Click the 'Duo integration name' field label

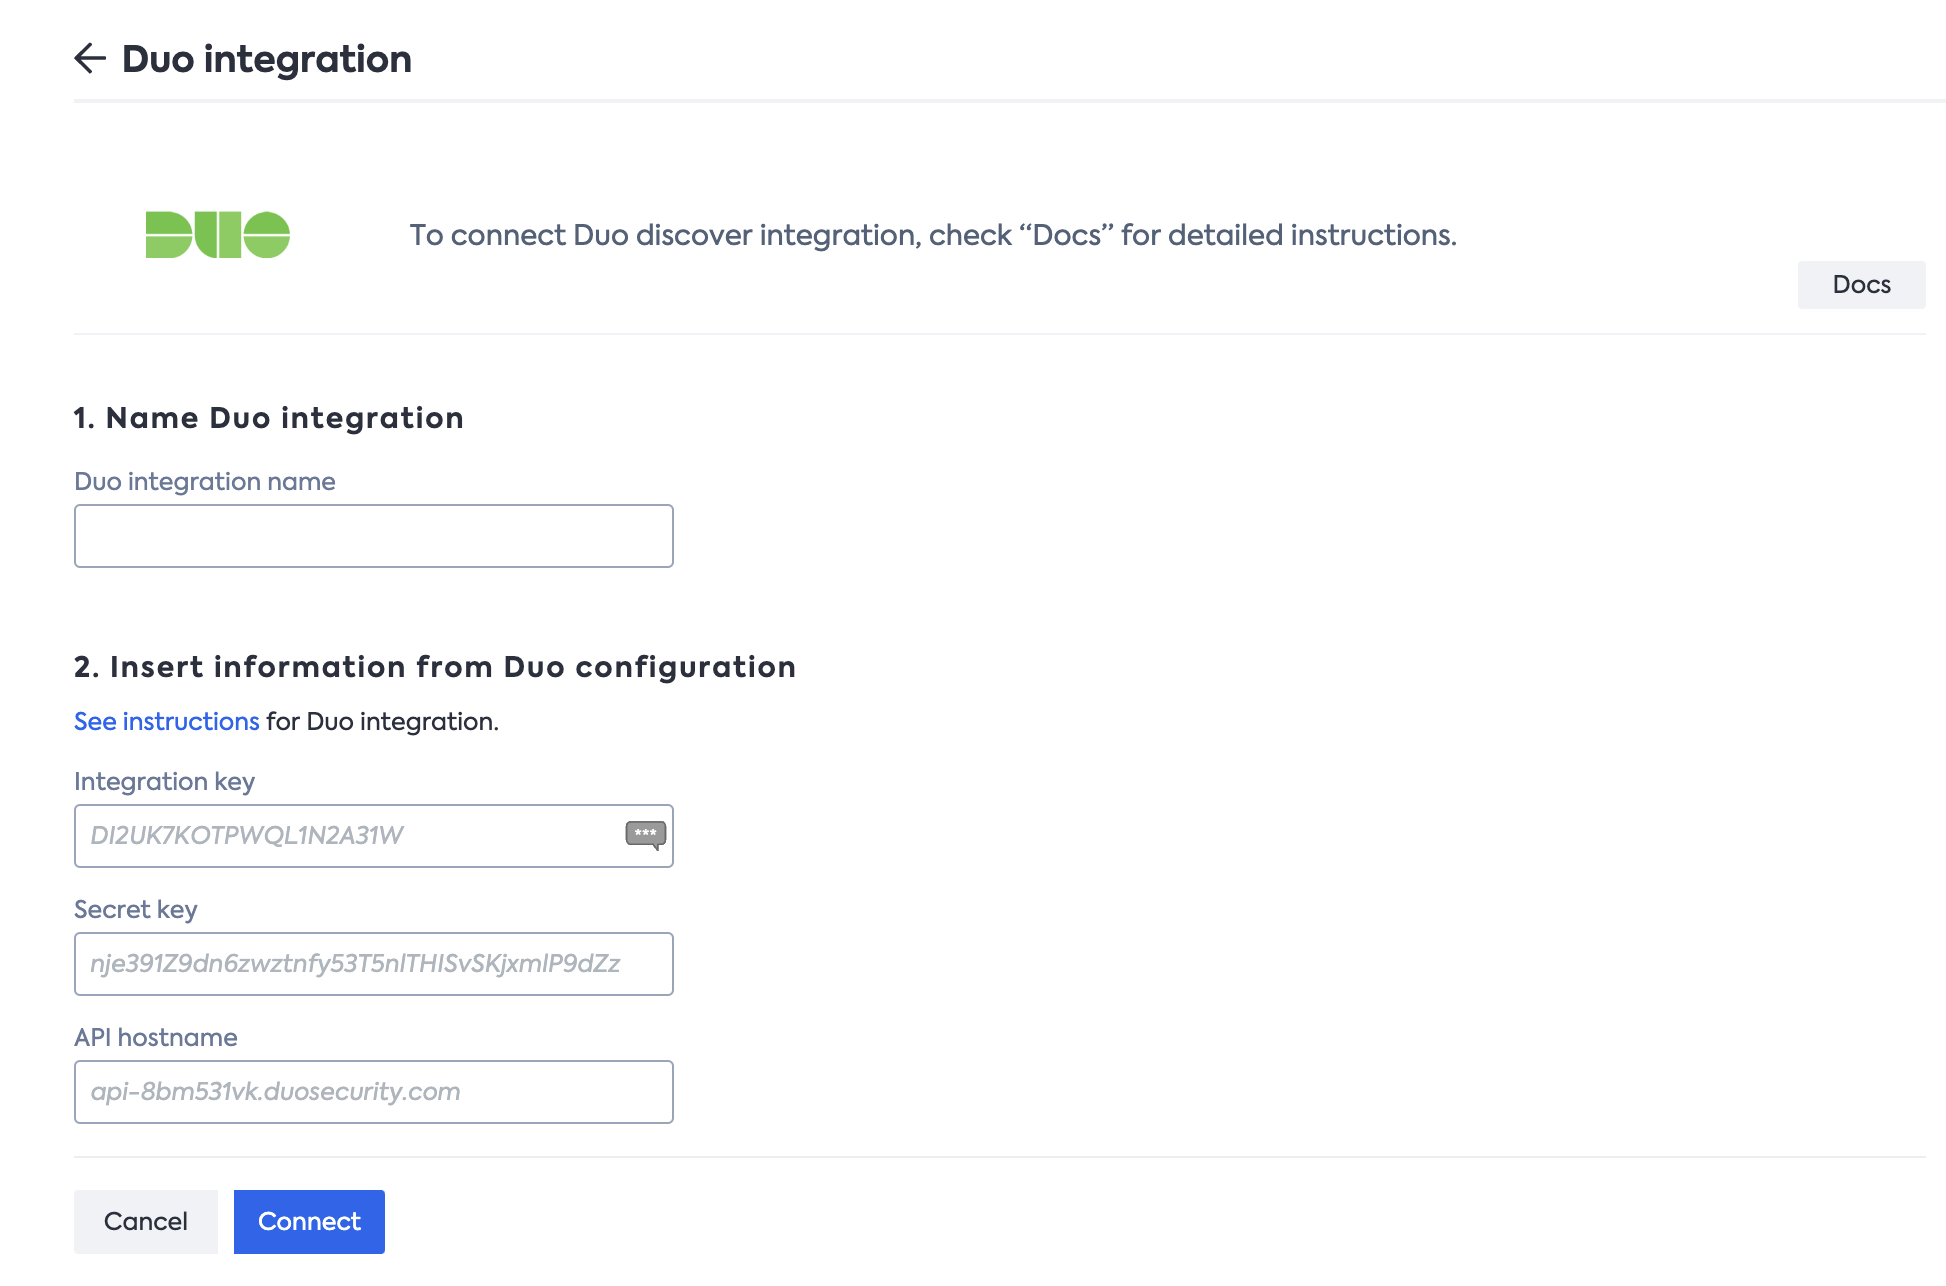click(204, 482)
